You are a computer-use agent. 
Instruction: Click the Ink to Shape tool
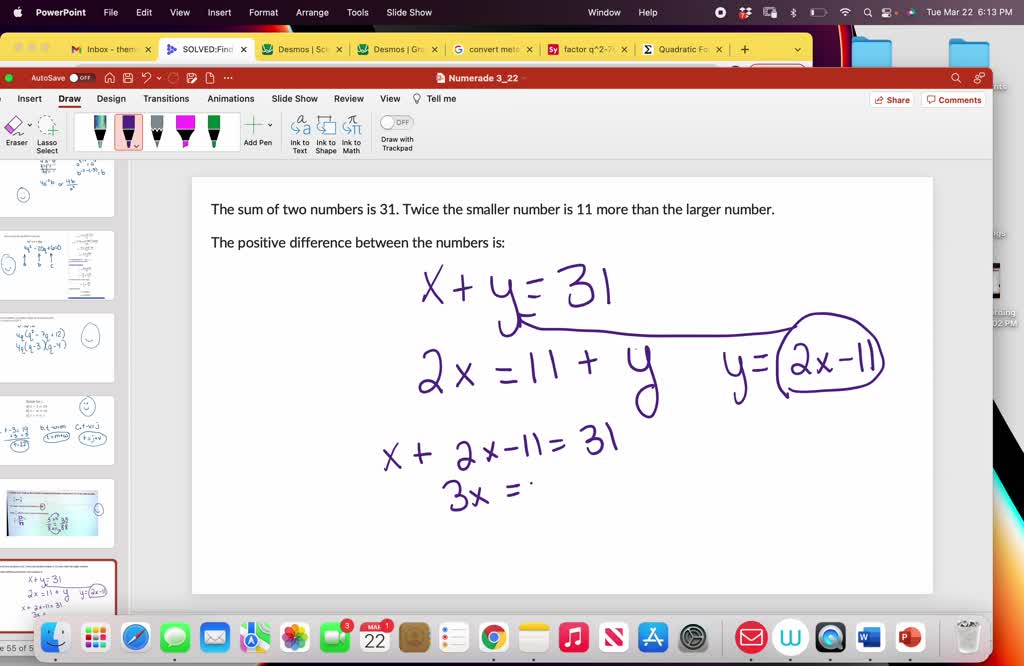[x=326, y=131]
